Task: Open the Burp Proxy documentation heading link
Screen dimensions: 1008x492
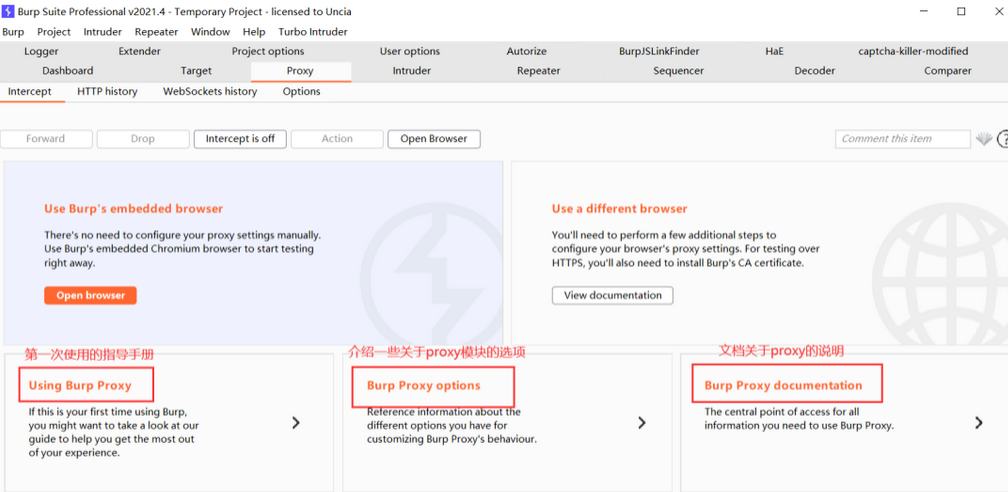Action: (x=783, y=385)
